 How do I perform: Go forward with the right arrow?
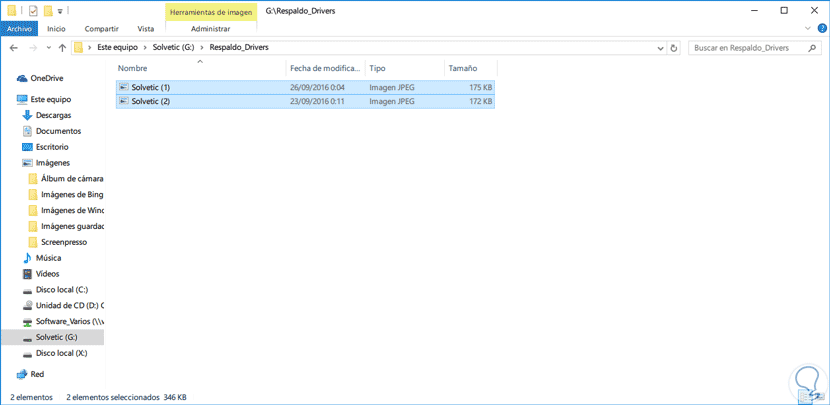33,48
